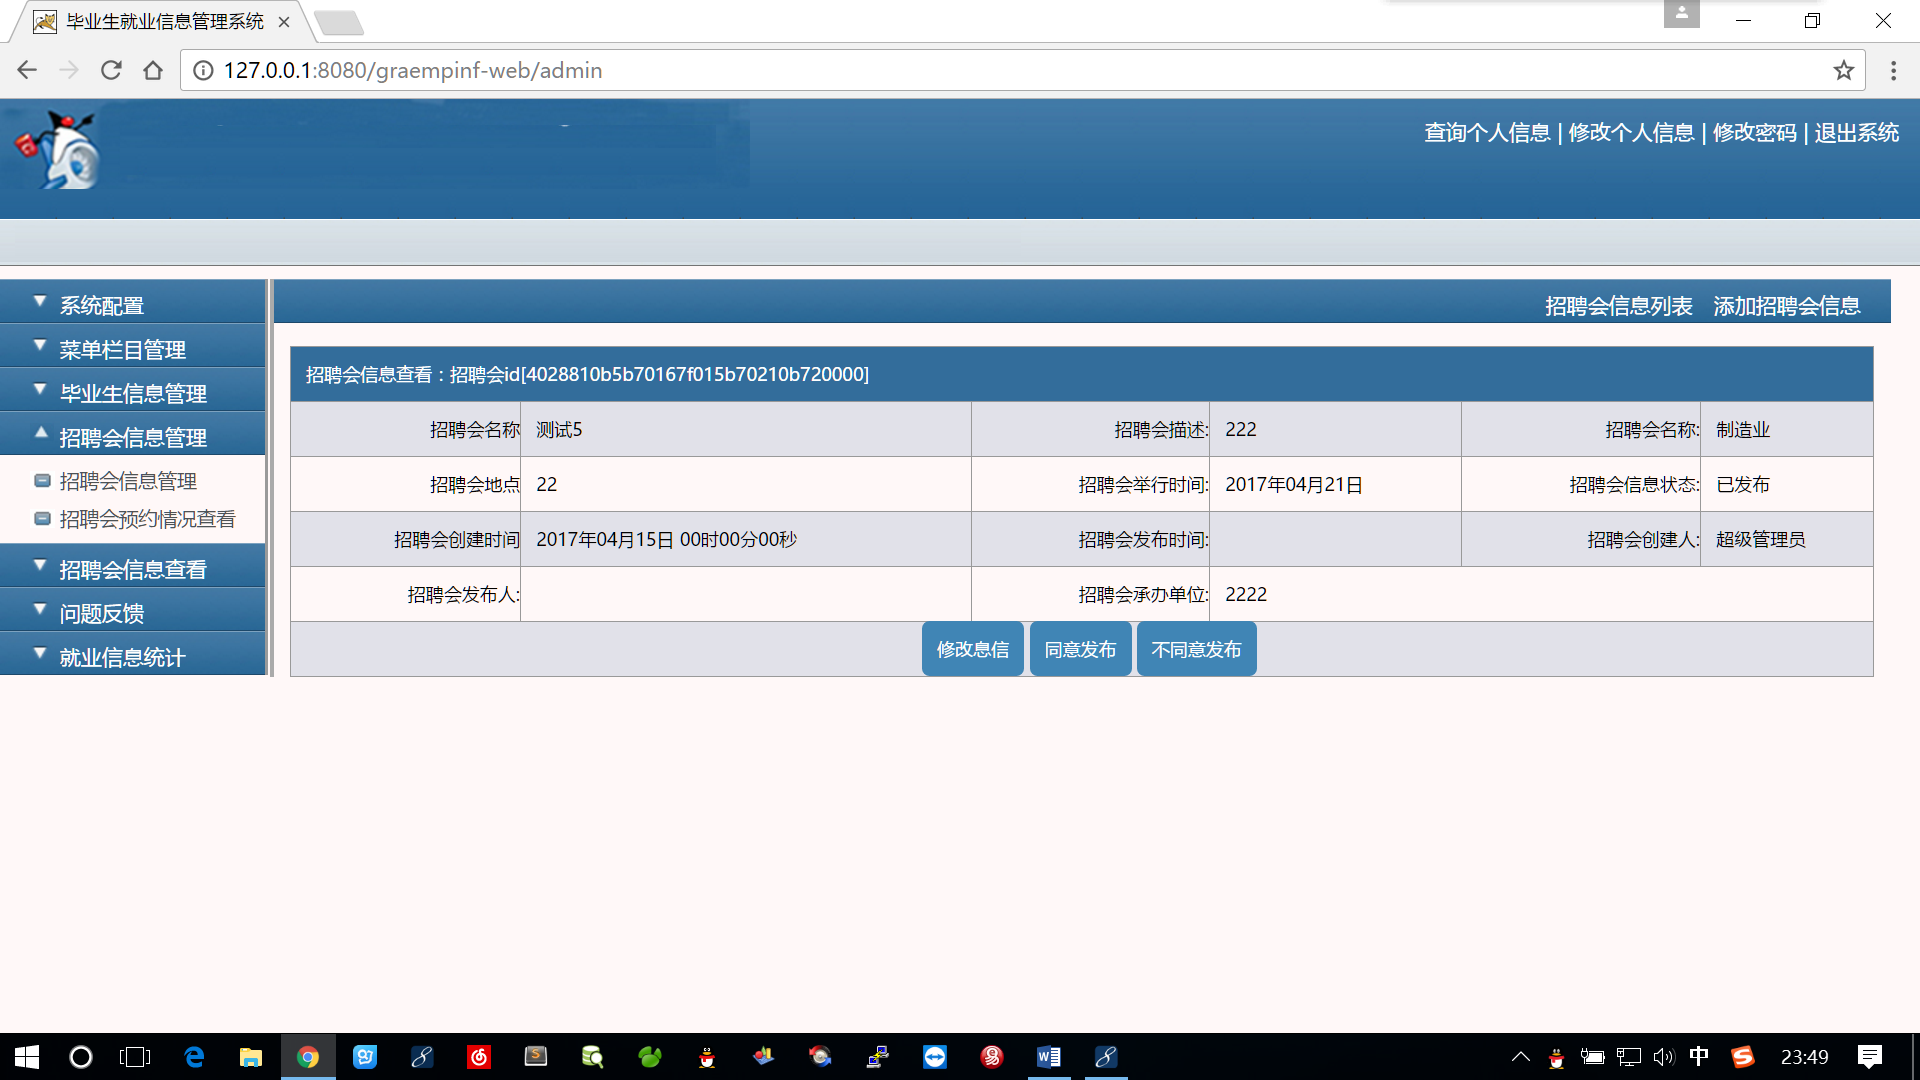
Task: Expand the 就业信息统计 section
Action: (122, 657)
